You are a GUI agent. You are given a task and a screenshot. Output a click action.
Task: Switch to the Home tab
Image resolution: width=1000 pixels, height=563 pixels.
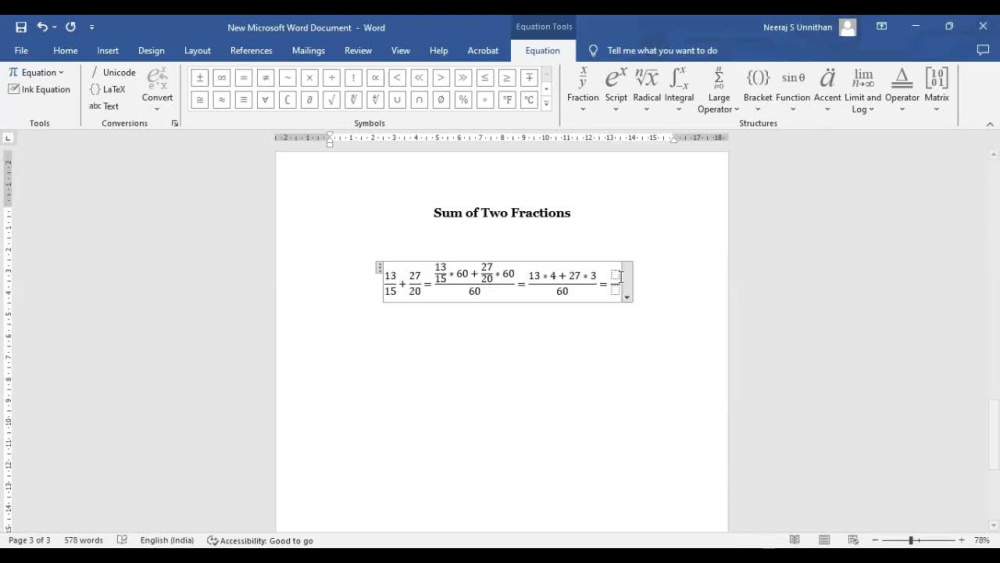65,50
